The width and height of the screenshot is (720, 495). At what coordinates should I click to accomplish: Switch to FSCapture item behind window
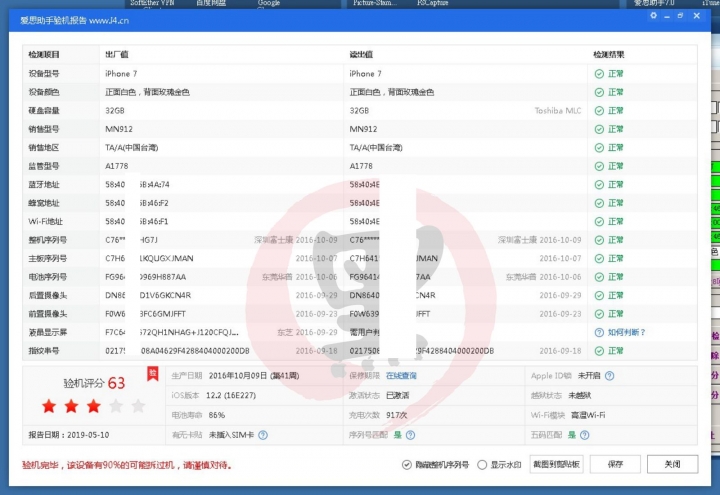point(433,3)
